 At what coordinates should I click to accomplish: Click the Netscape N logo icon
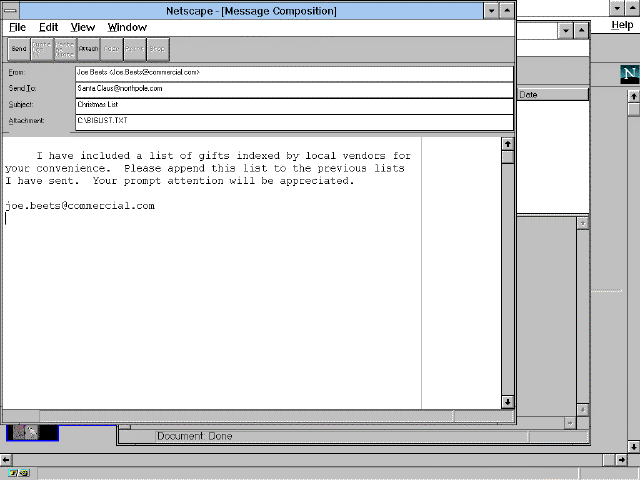[x=630, y=74]
